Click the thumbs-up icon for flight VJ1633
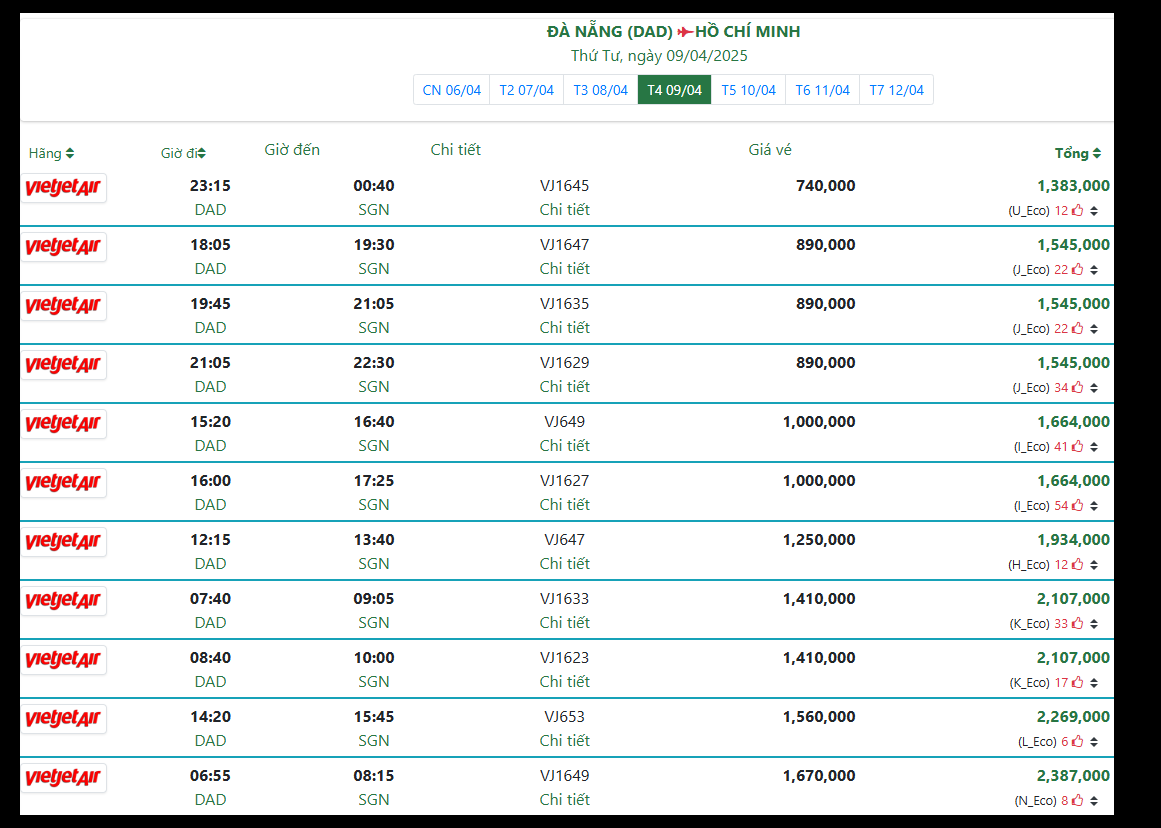The width and height of the screenshot is (1161, 828). tap(1077, 624)
